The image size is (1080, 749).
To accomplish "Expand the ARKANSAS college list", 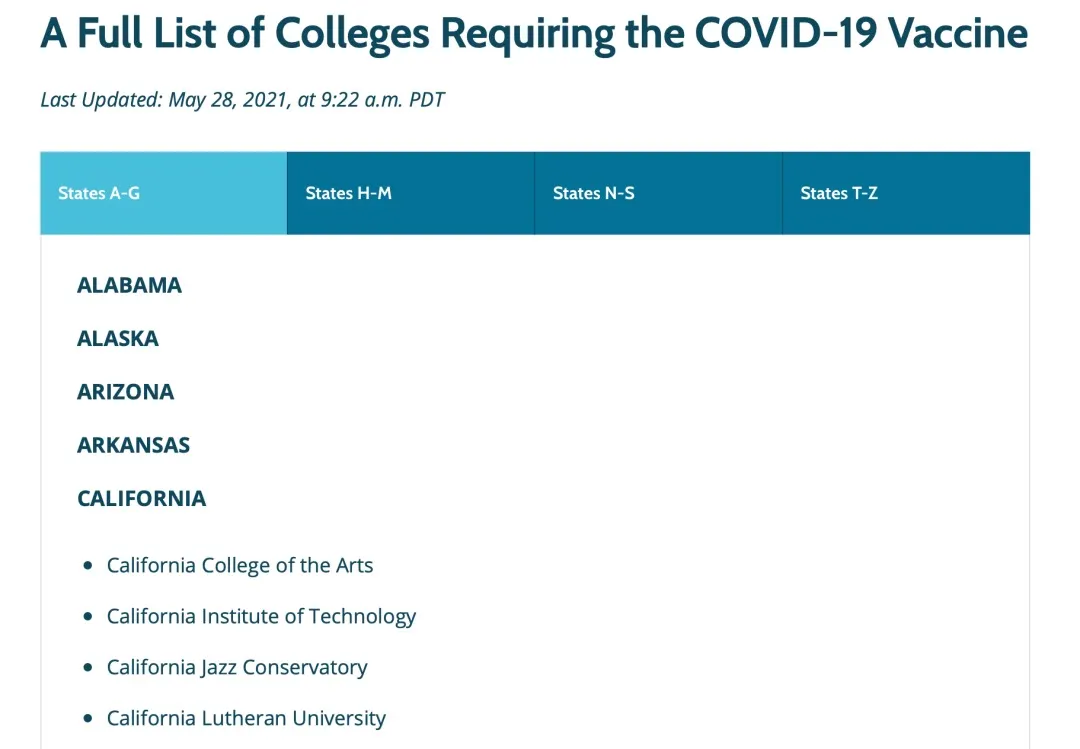I will tap(133, 445).
